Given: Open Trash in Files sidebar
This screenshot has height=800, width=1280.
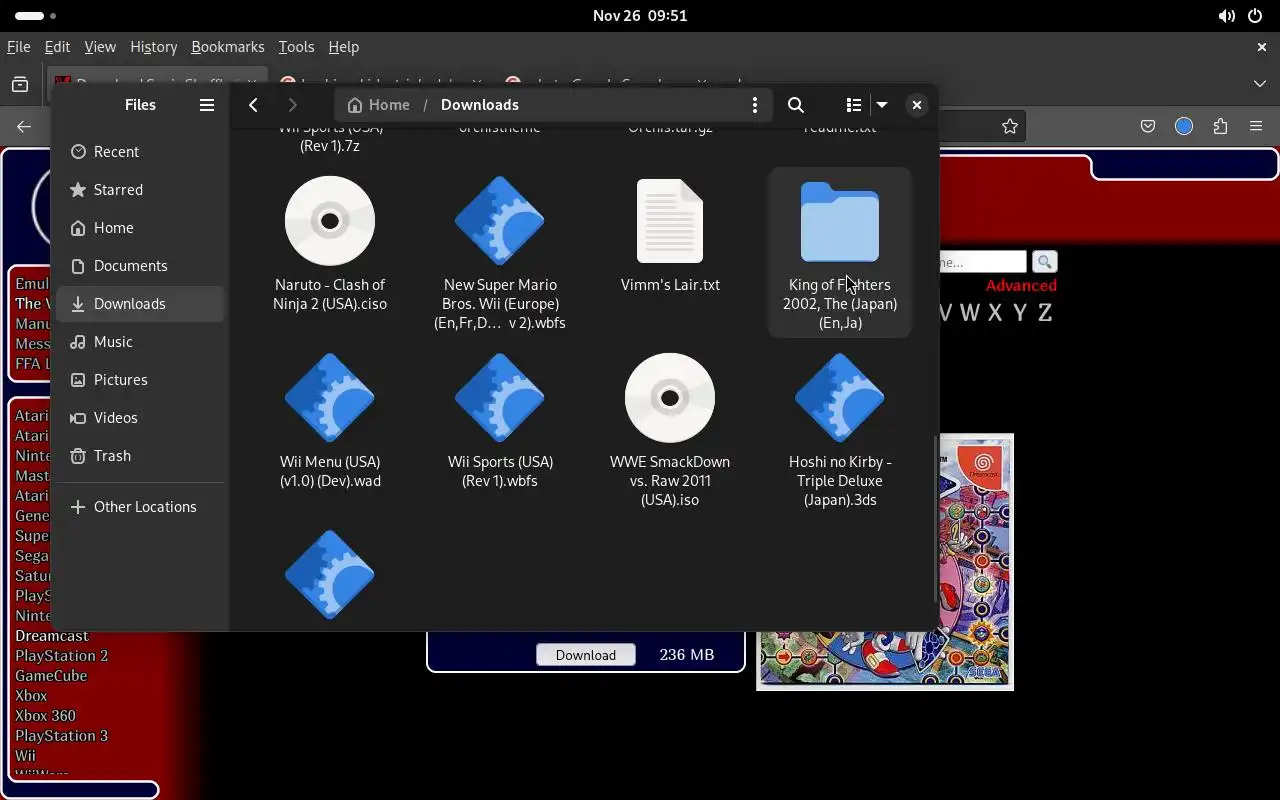Looking at the screenshot, I should click(x=140, y=456).
